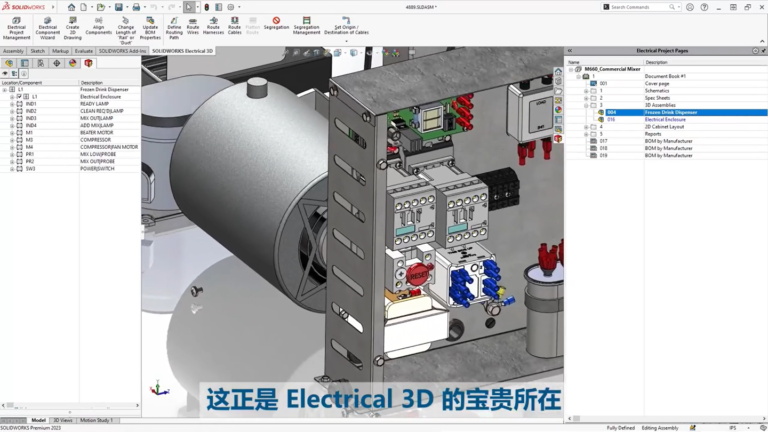Save the assembly with the disk icon

coord(119,7)
